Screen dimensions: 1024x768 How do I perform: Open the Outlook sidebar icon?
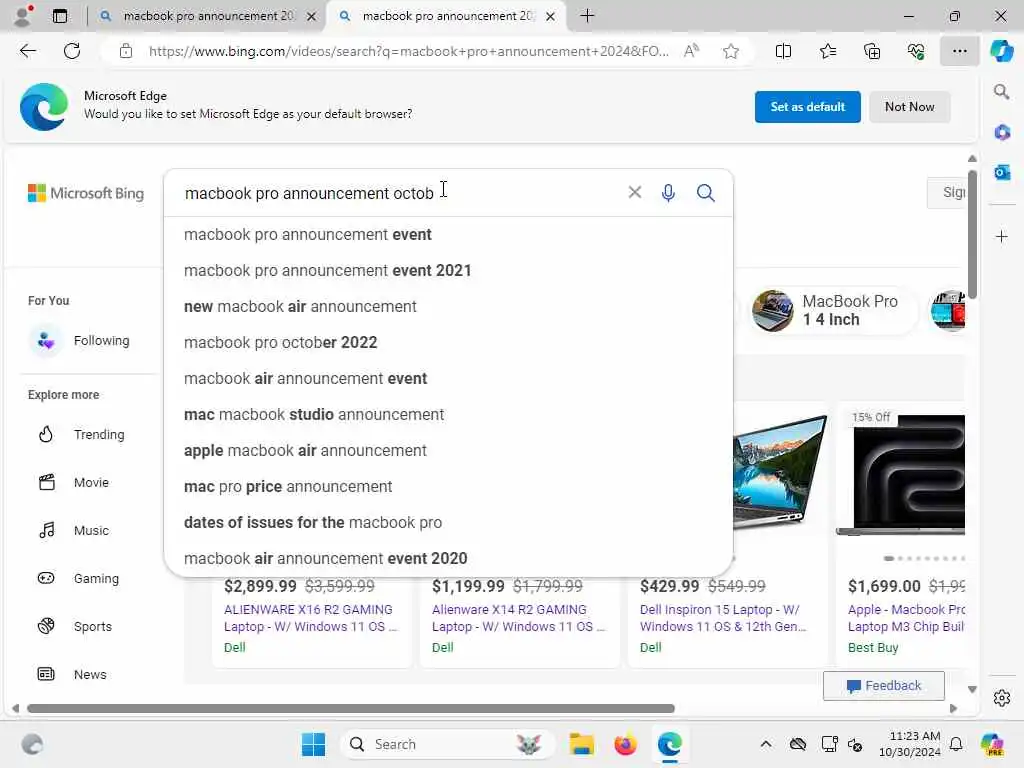click(x=1002, y=172)
